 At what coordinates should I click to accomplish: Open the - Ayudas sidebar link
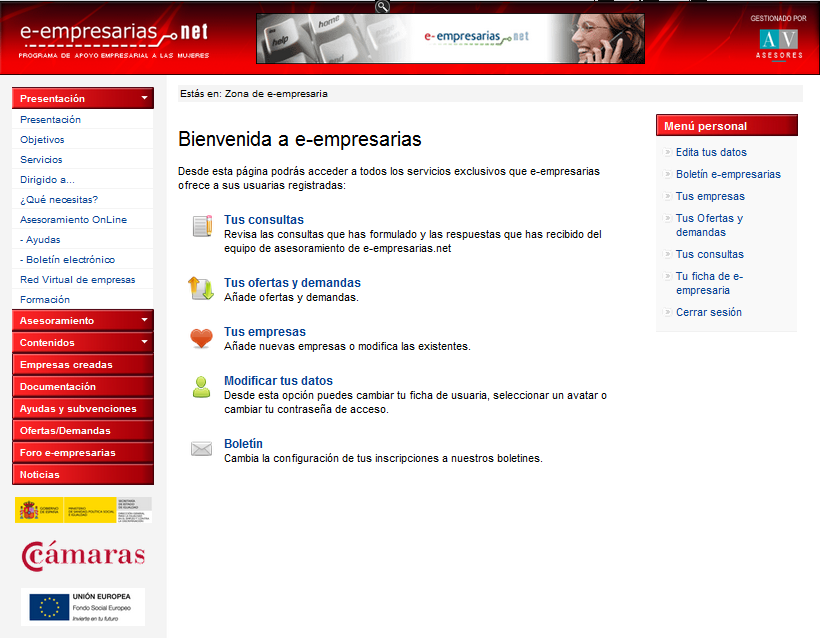(40, 240)
